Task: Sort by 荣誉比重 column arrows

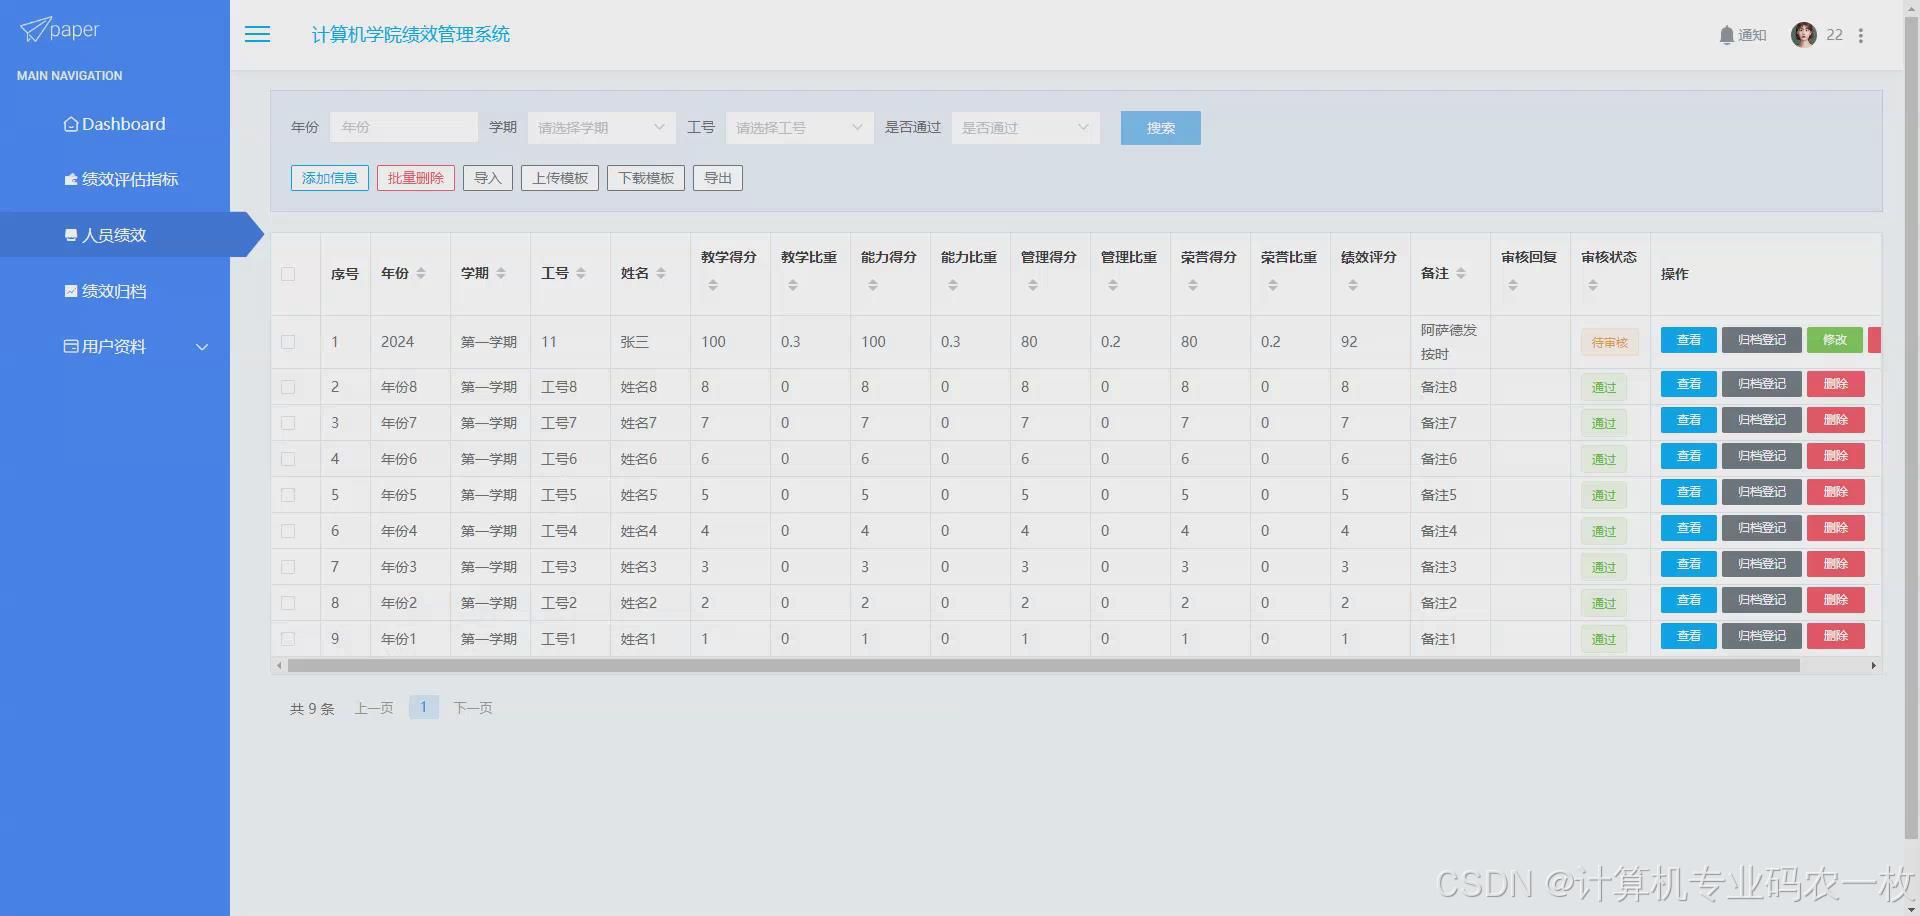Action: tap(1273, 285)
